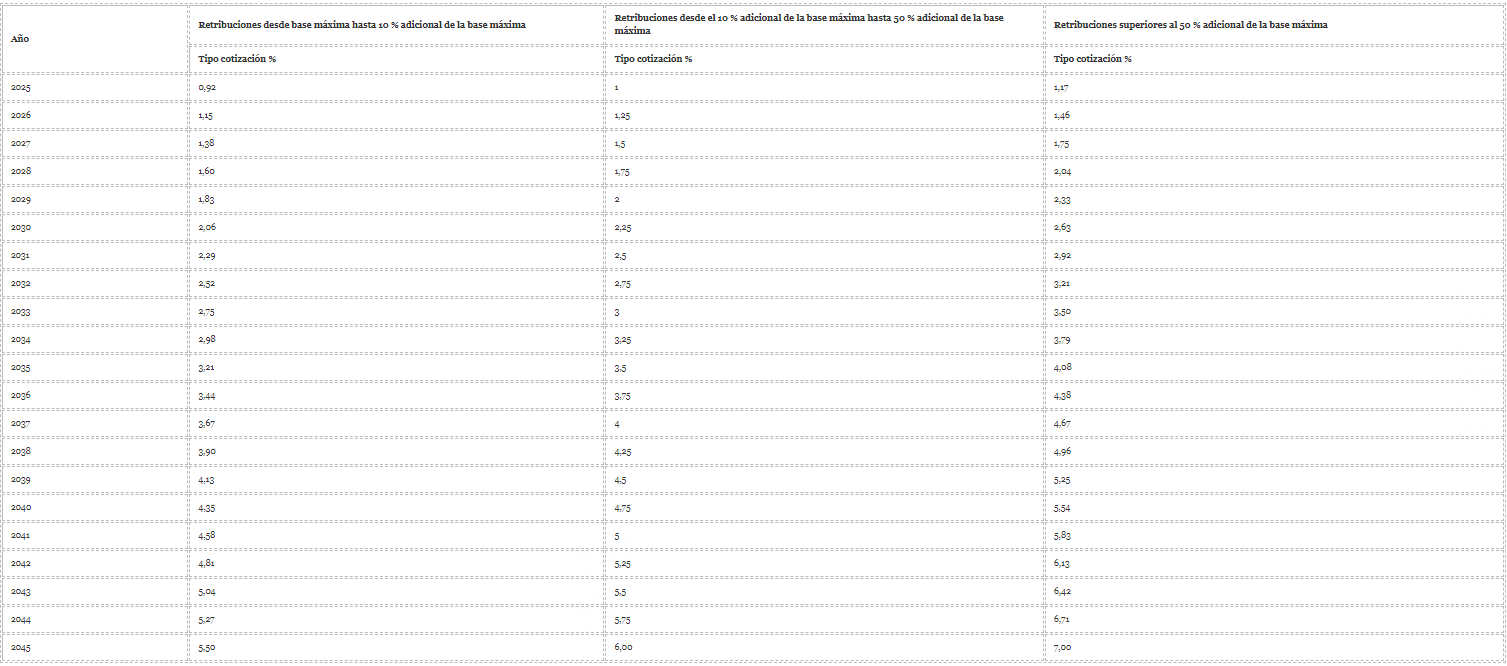Screen dimensions: 1507x666
Task: Click the year 2045 cell
Action: tap(21, 648)
